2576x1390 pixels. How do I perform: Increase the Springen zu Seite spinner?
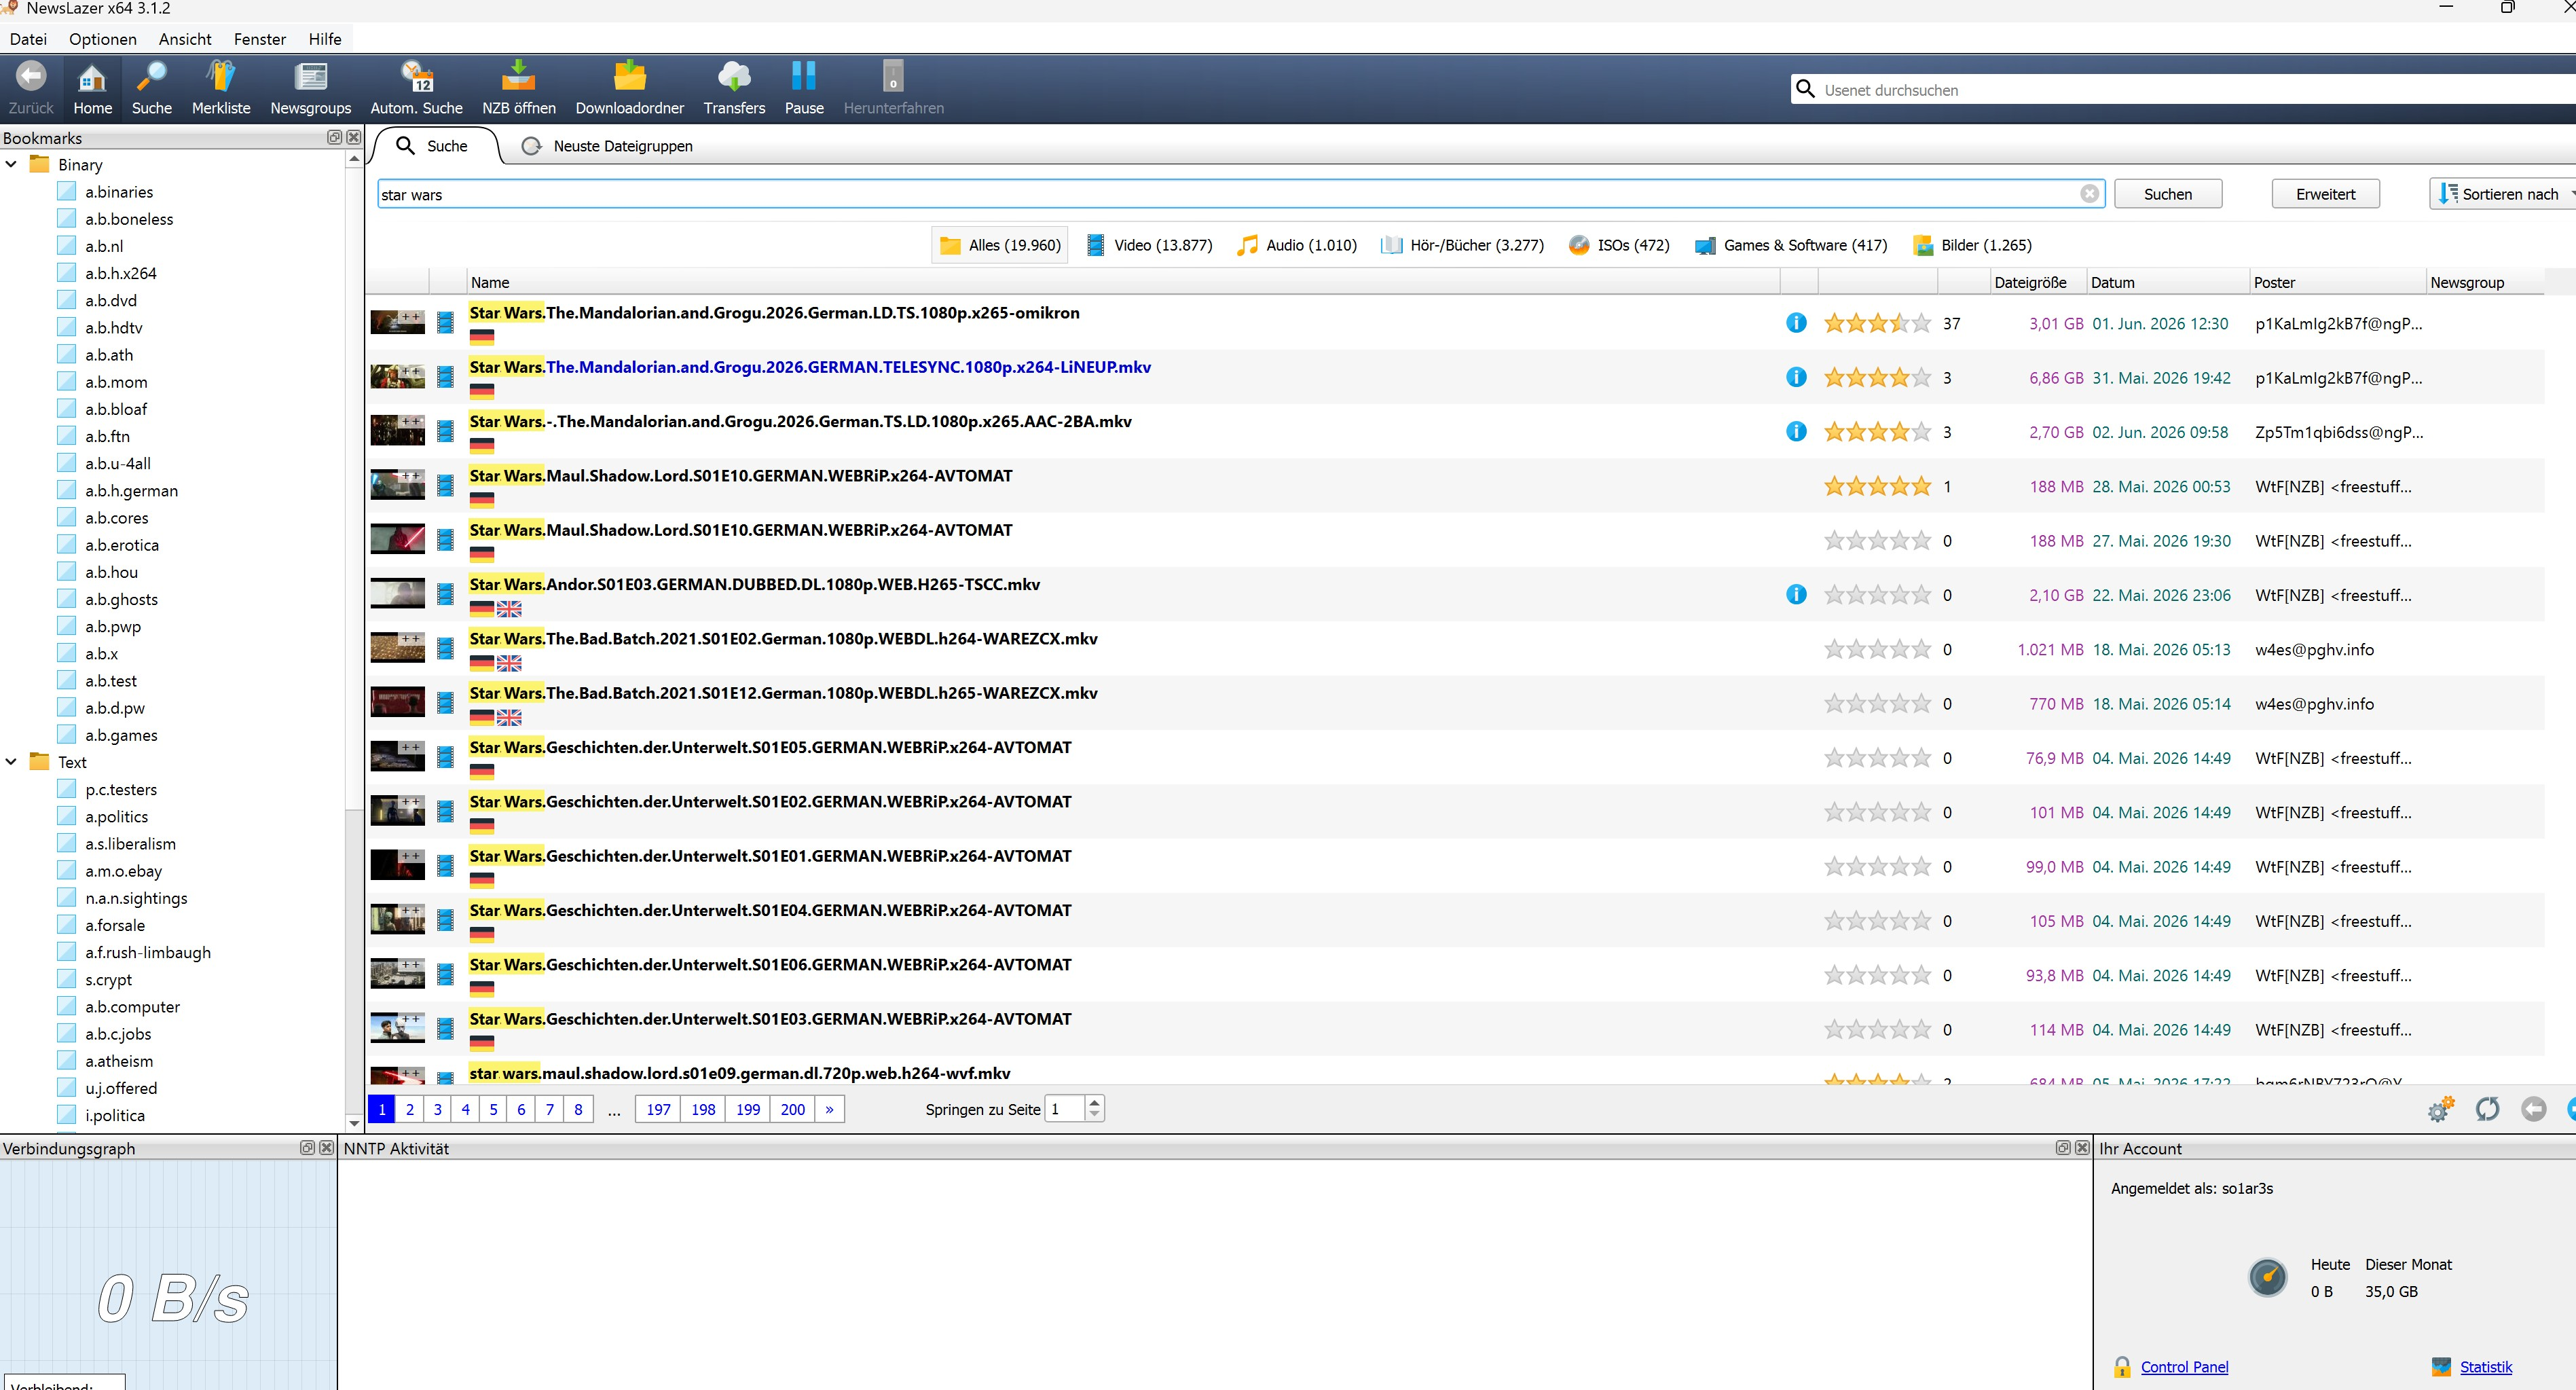pos(1094,1102)
